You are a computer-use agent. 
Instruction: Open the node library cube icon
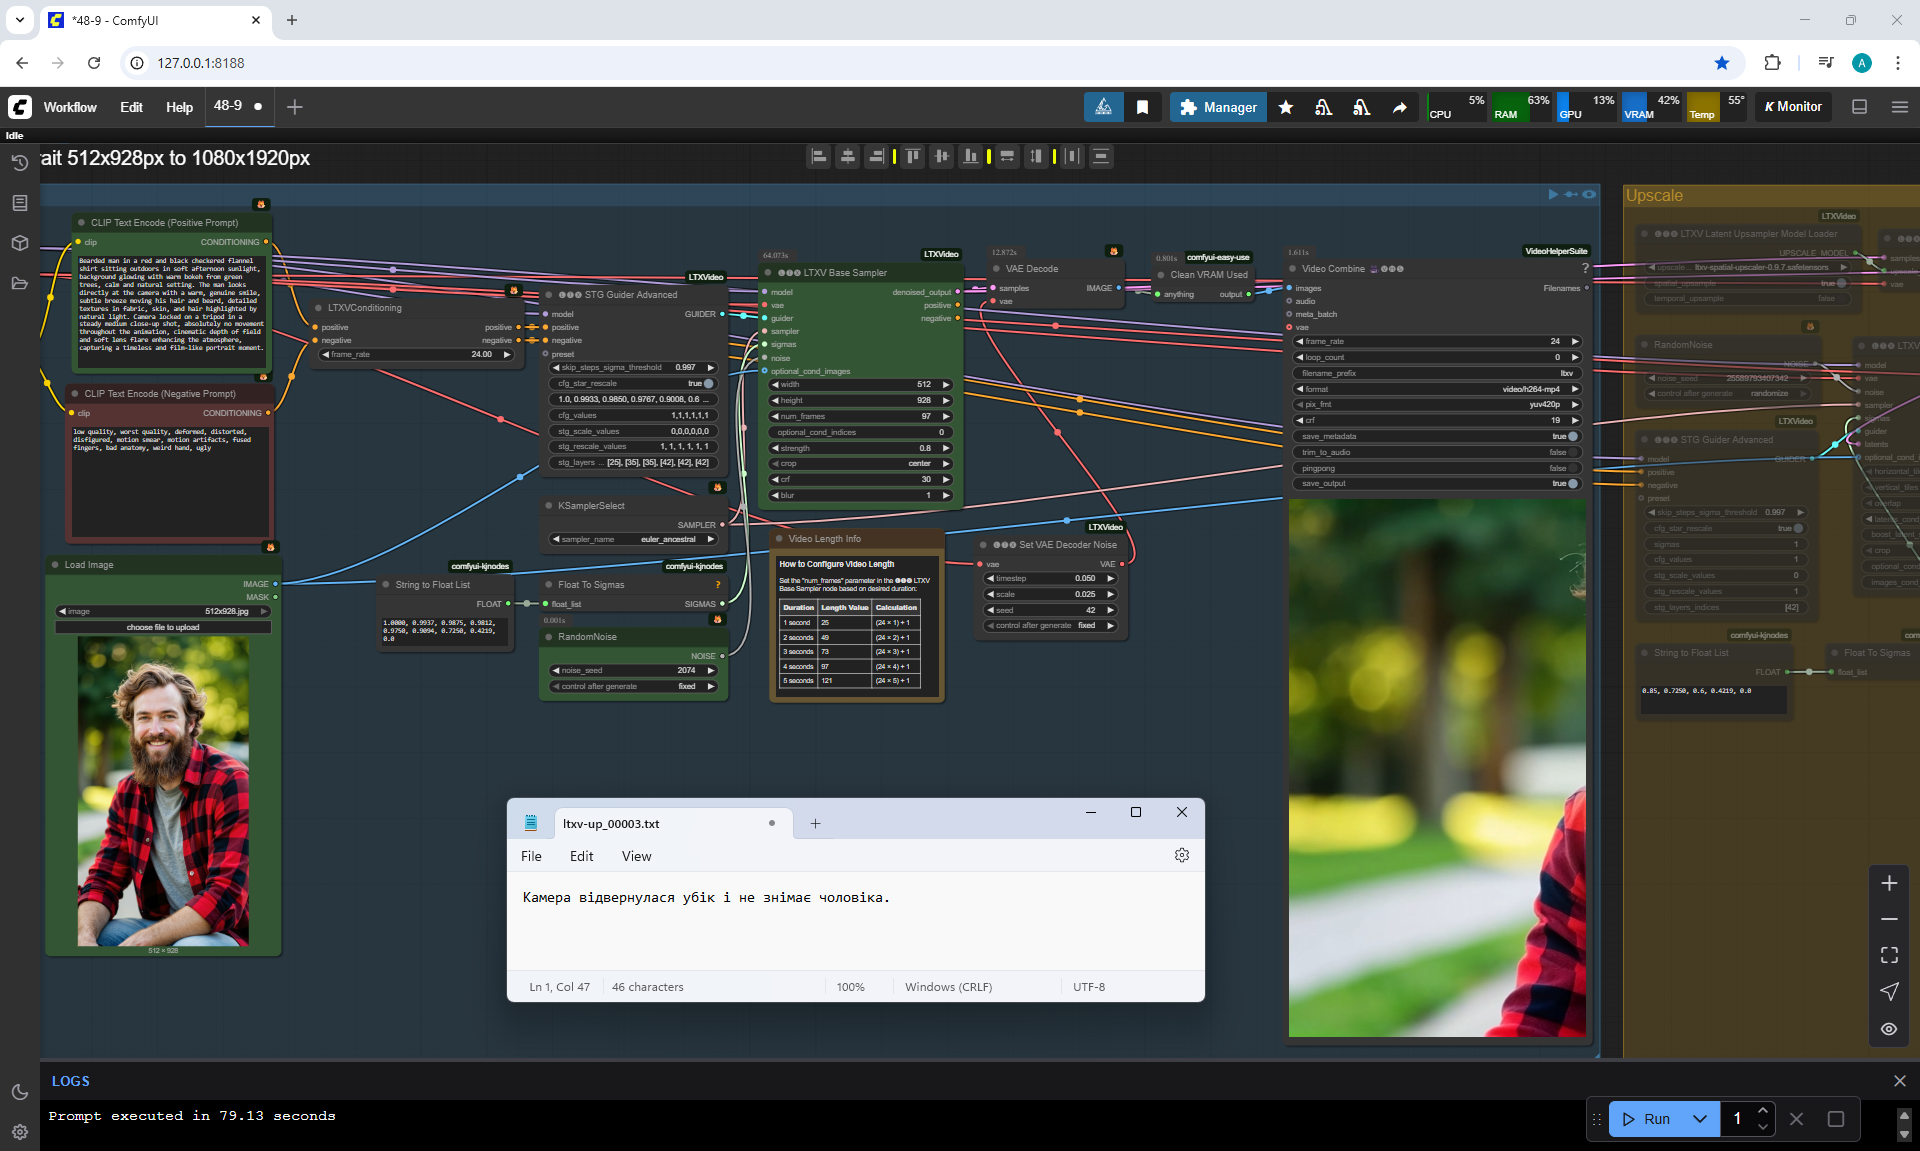point(19,243)
